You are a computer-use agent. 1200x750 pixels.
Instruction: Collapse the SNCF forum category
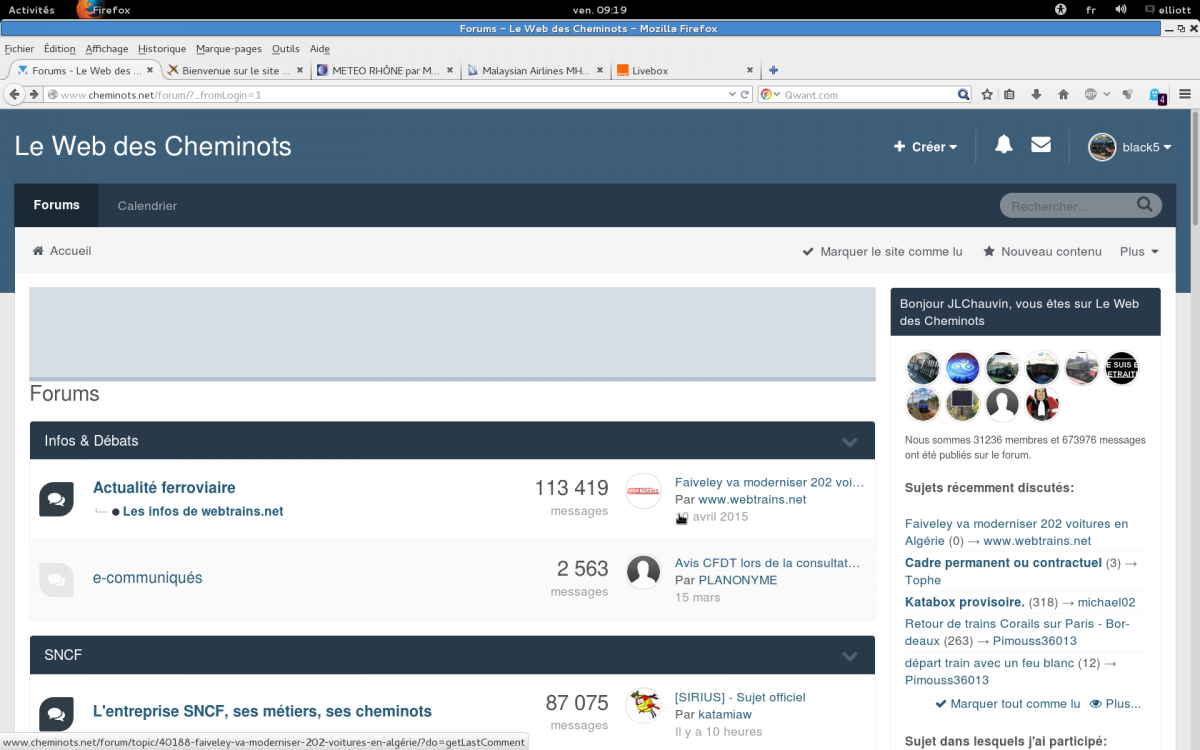(849, 656)
